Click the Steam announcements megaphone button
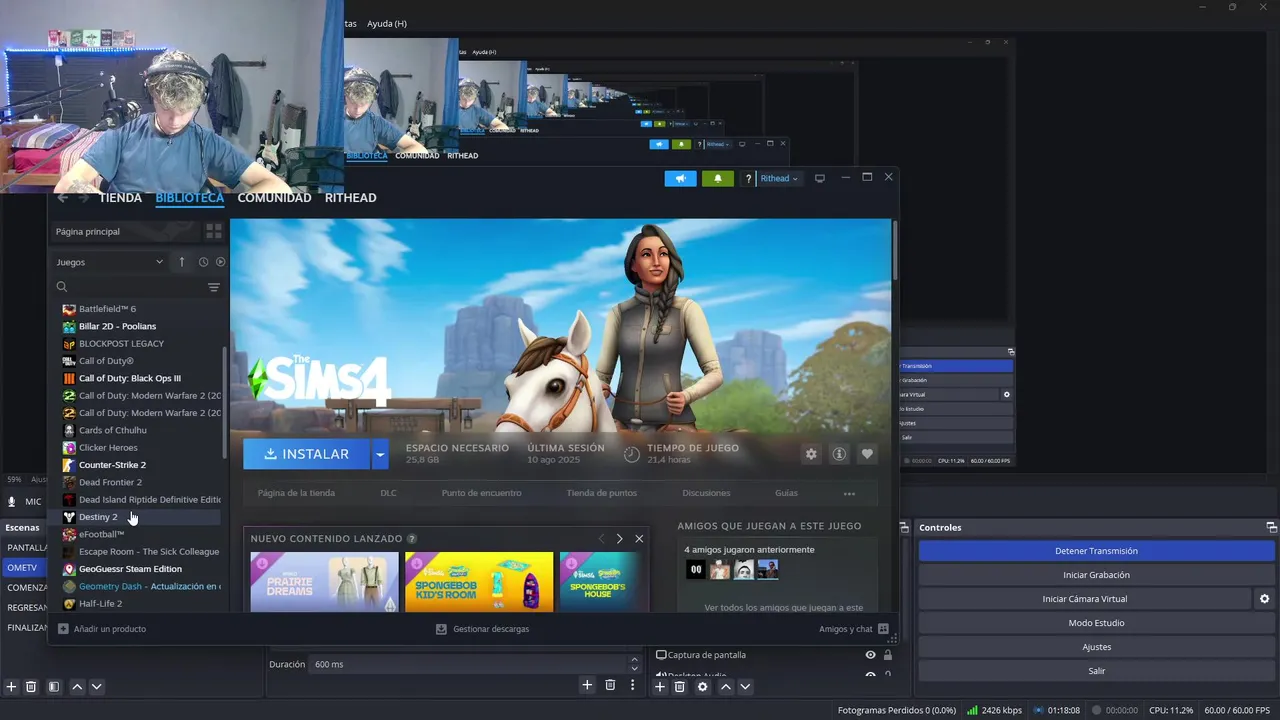1280x720 pixels. (x=680, y=178)
